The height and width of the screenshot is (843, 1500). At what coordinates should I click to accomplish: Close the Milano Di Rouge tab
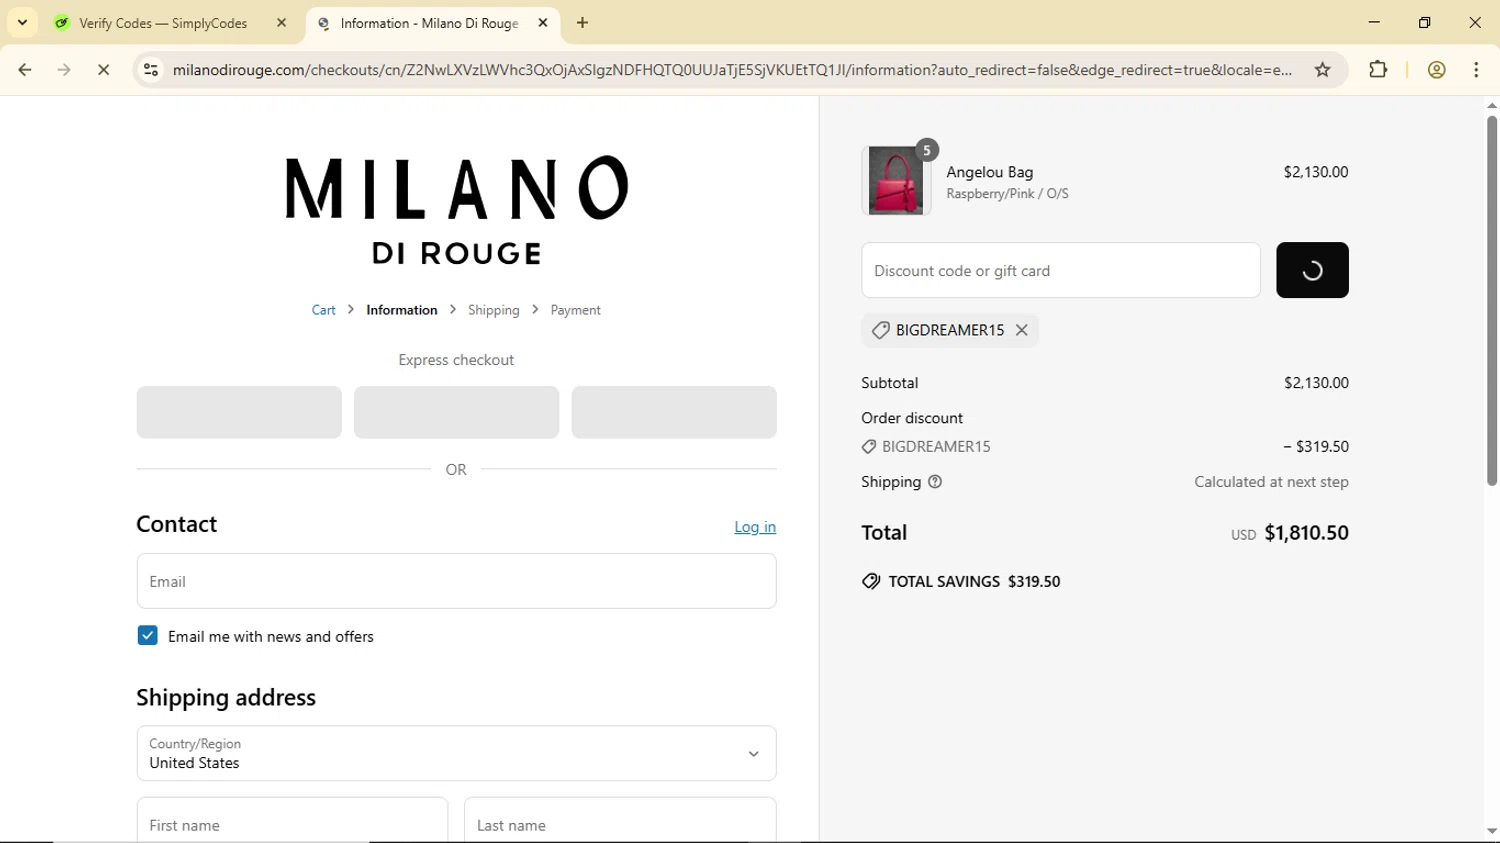click(x=543, y=23)
